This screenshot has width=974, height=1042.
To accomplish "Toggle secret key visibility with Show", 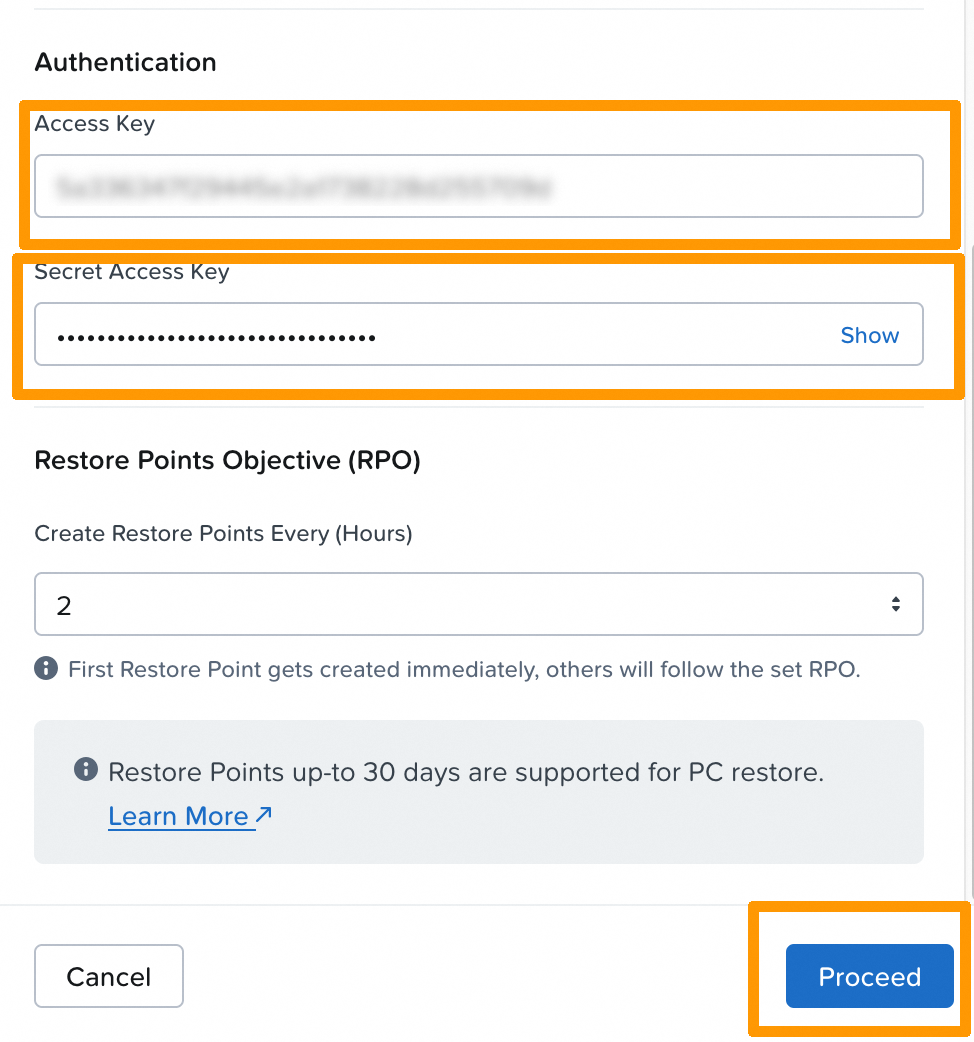I will click(868, 335).
